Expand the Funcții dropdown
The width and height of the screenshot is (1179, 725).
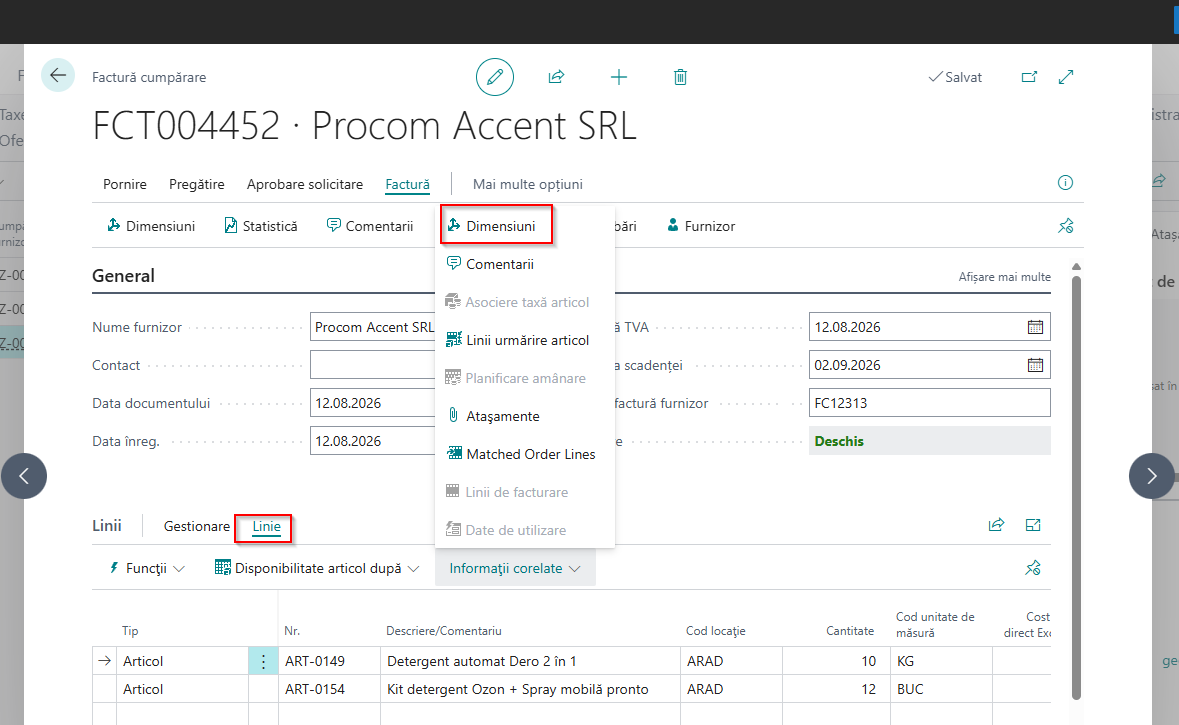point(147,568)
